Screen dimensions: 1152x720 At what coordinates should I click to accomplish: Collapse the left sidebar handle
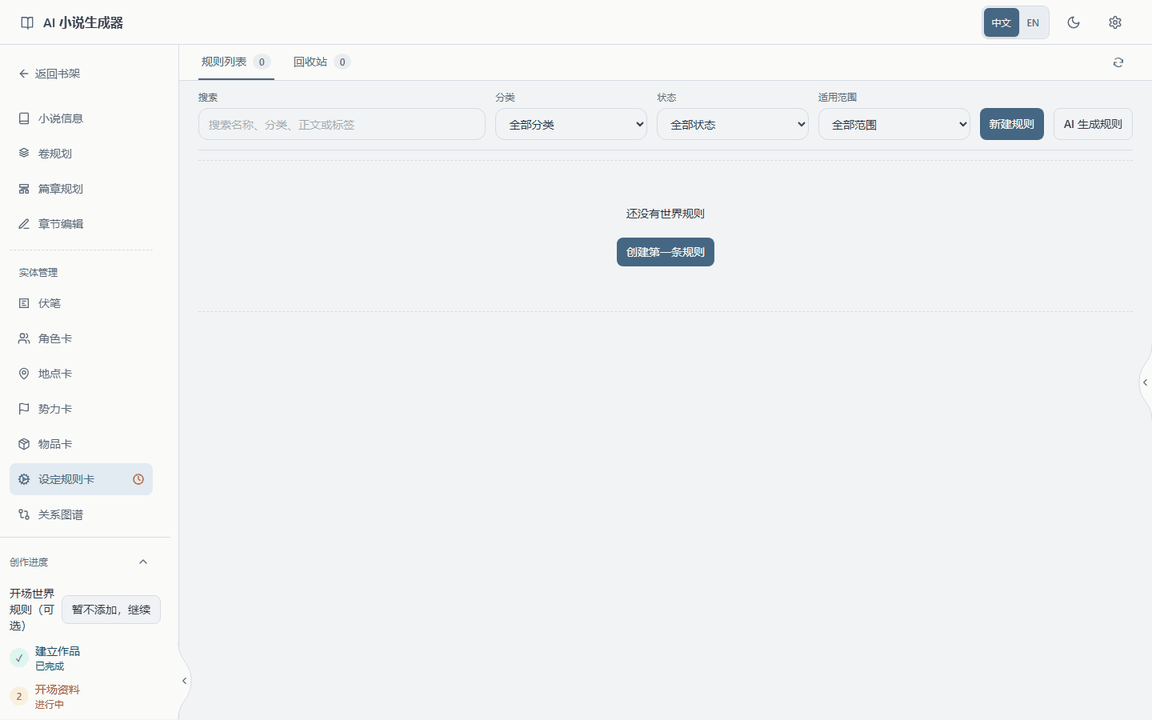(184, 681)
